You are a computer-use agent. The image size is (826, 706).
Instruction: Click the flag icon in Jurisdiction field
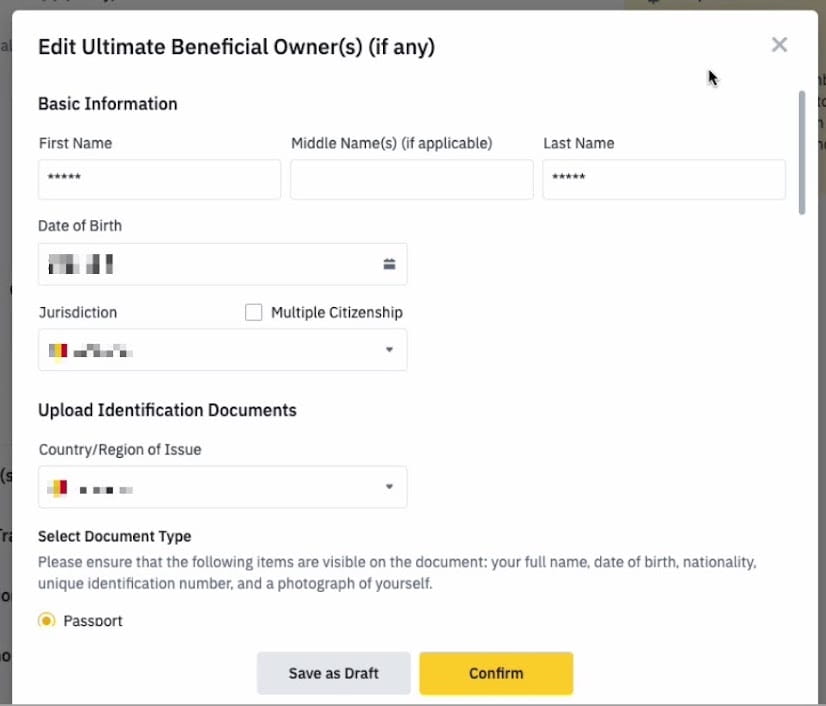tap(58, 351)
